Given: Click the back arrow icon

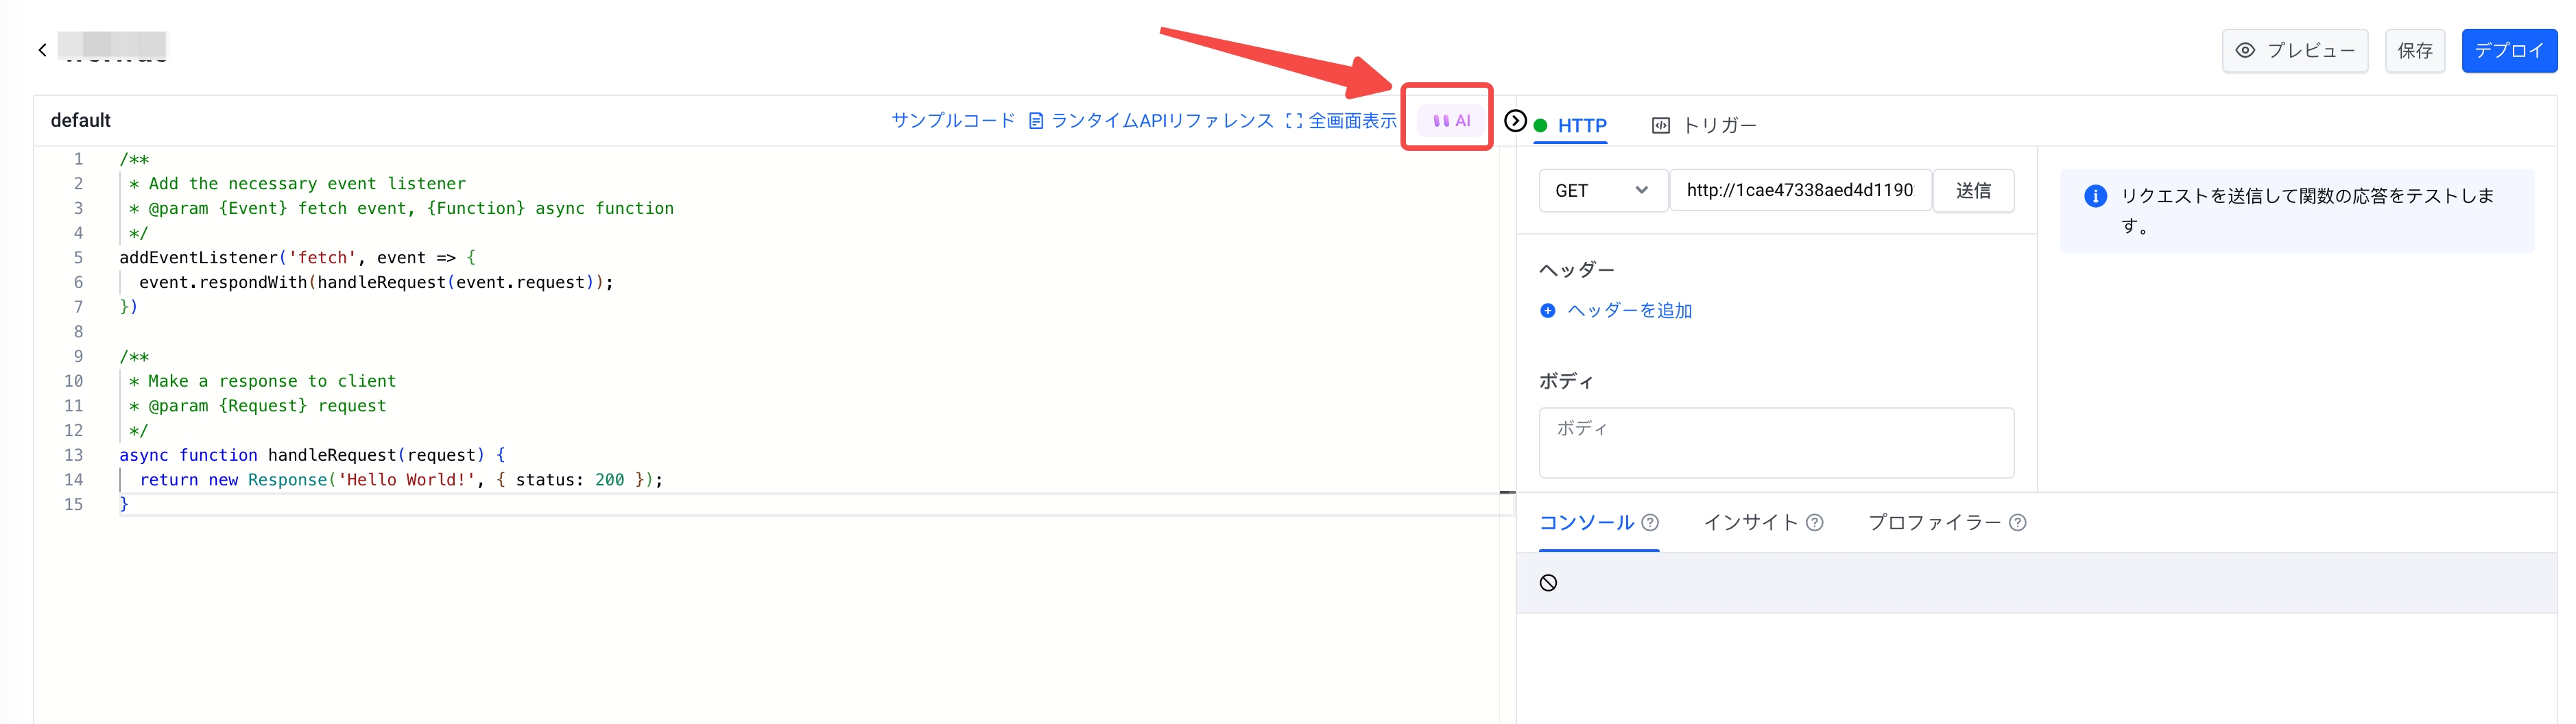Looking at the screenshot, I should coord(42,50).
